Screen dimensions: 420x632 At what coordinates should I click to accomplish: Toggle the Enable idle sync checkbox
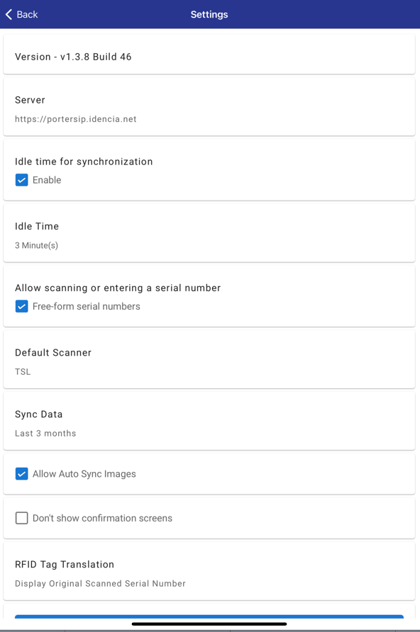coord(22,180)
